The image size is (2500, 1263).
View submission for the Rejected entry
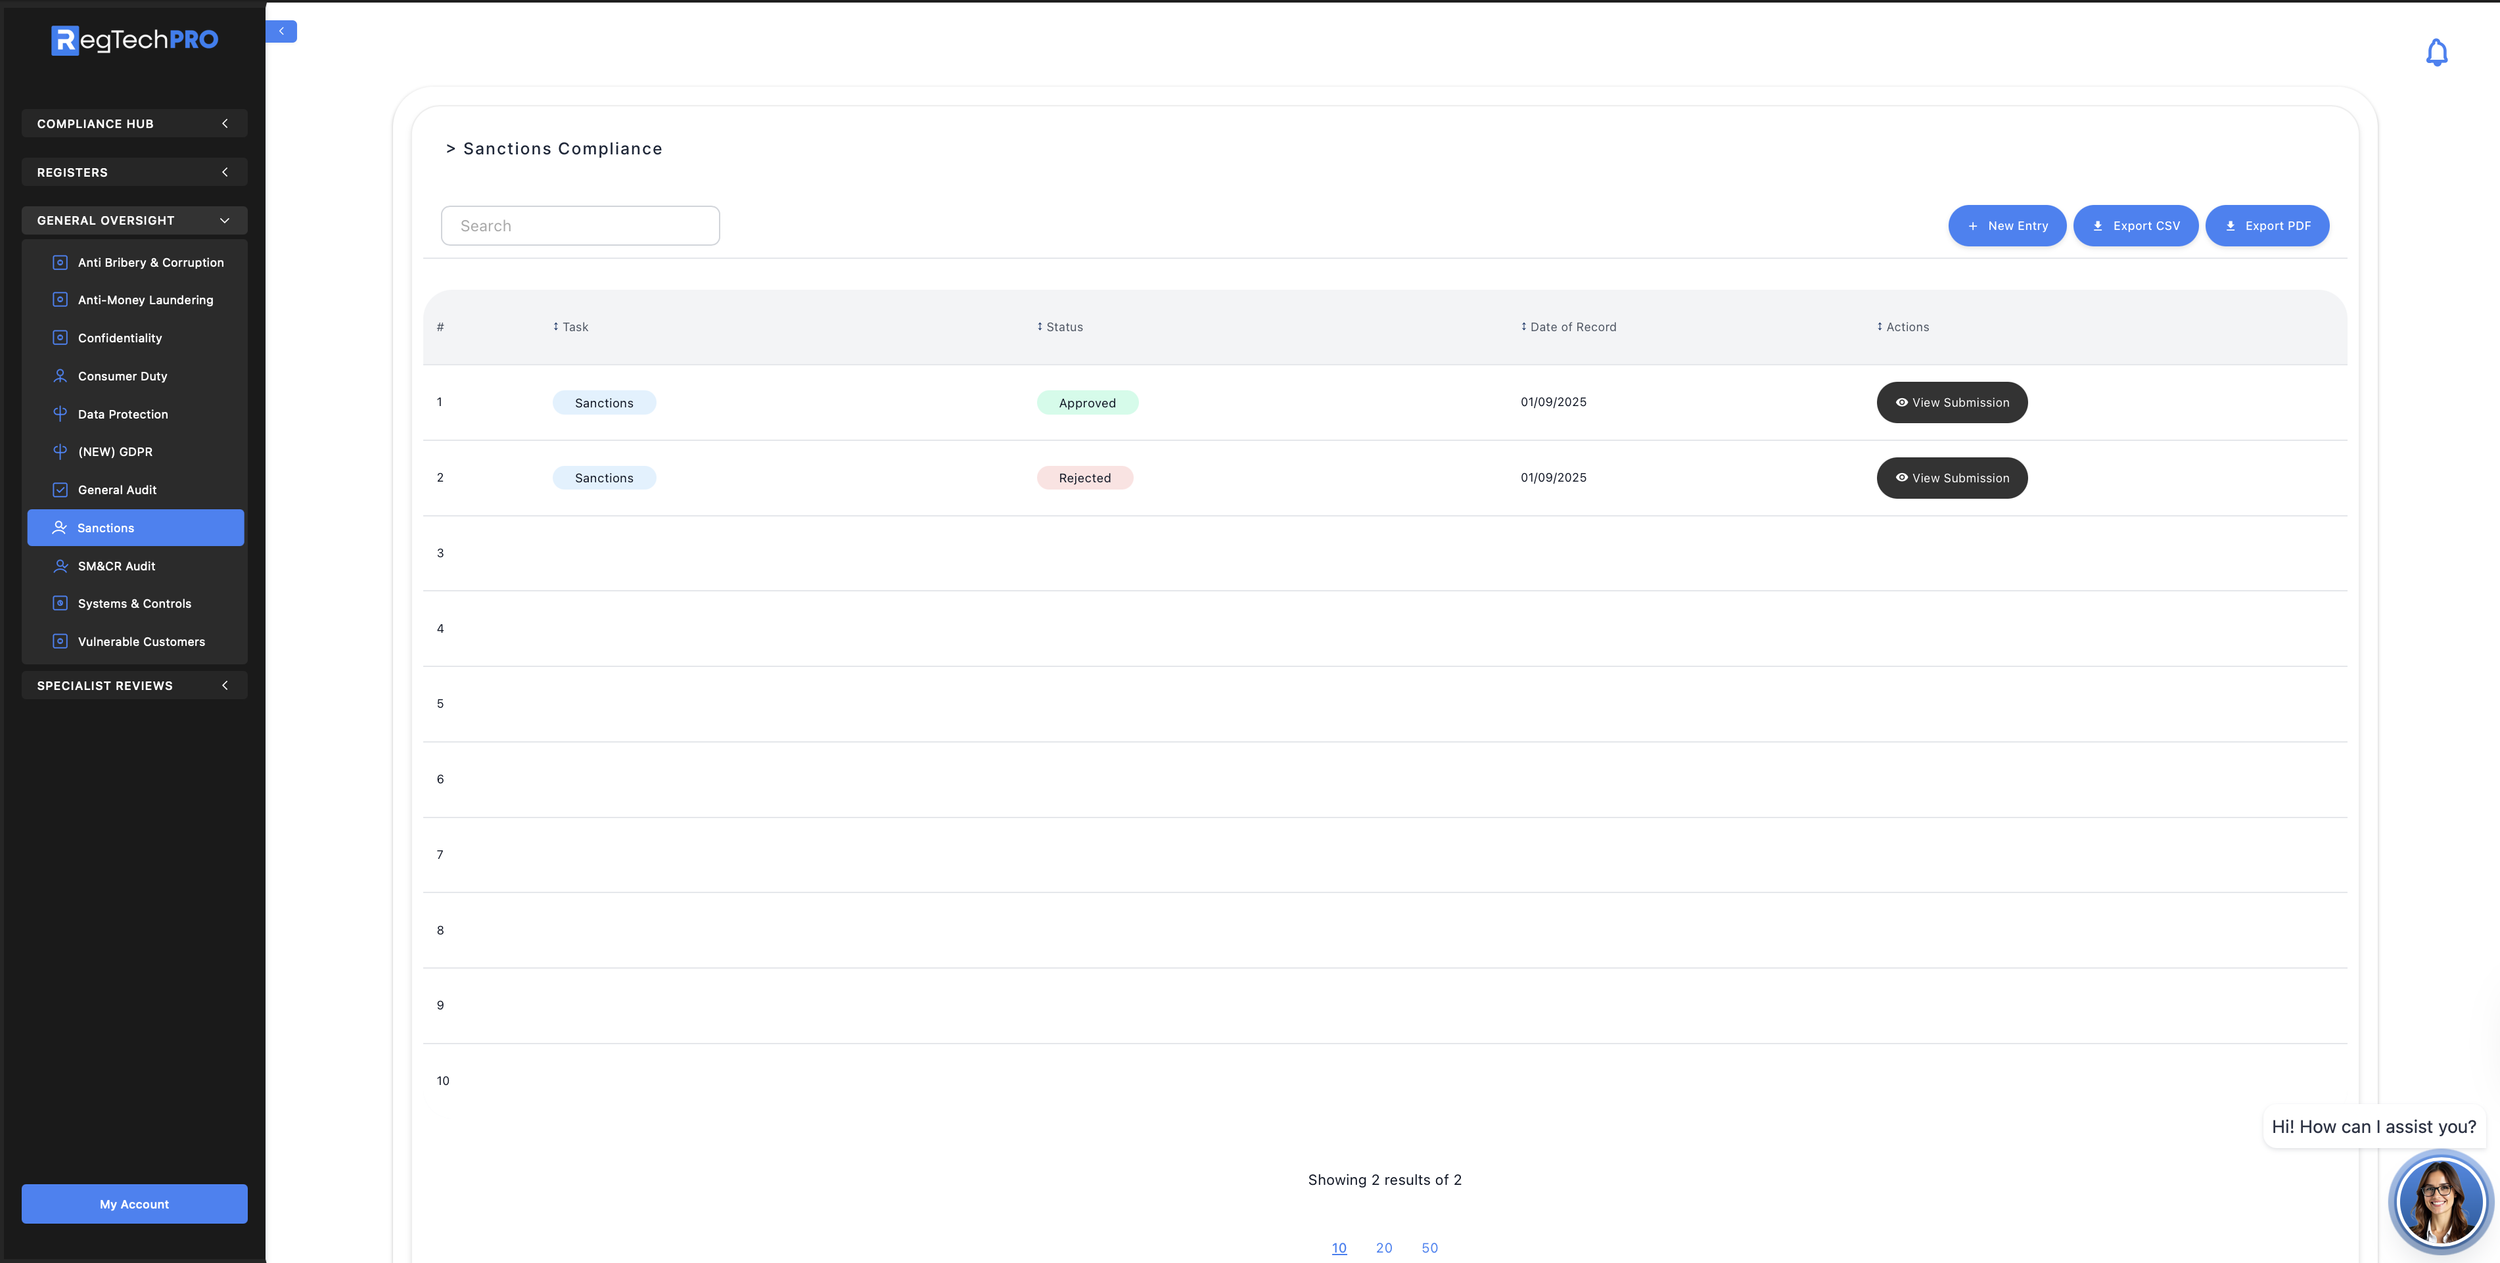1951,478
